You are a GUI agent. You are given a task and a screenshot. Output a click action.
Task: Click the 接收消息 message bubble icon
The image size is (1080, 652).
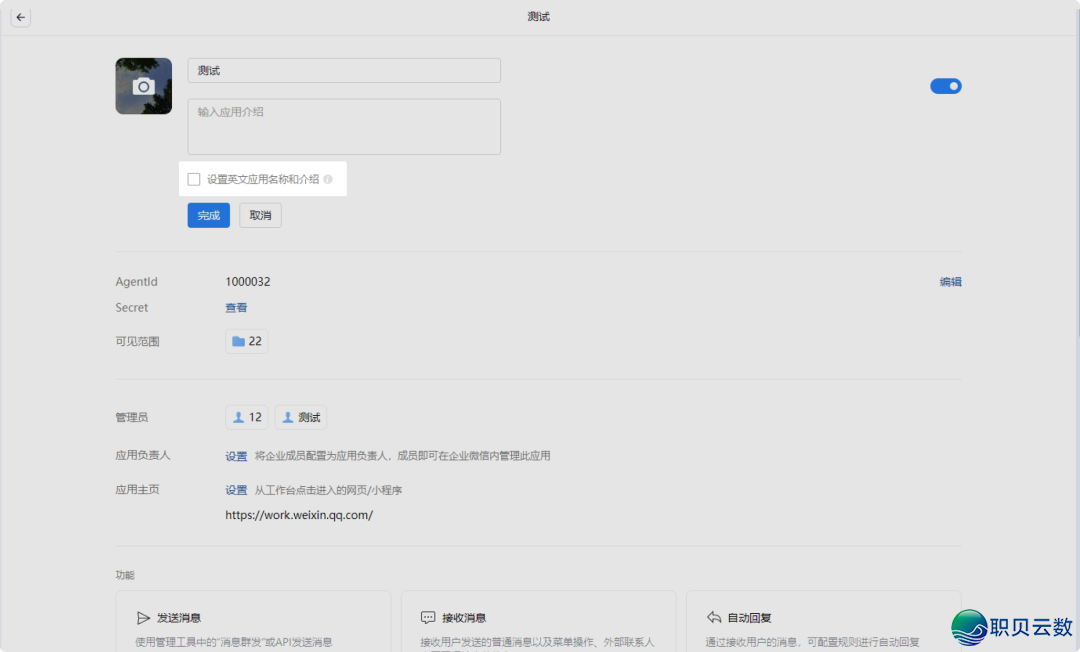tap(427, 617)
